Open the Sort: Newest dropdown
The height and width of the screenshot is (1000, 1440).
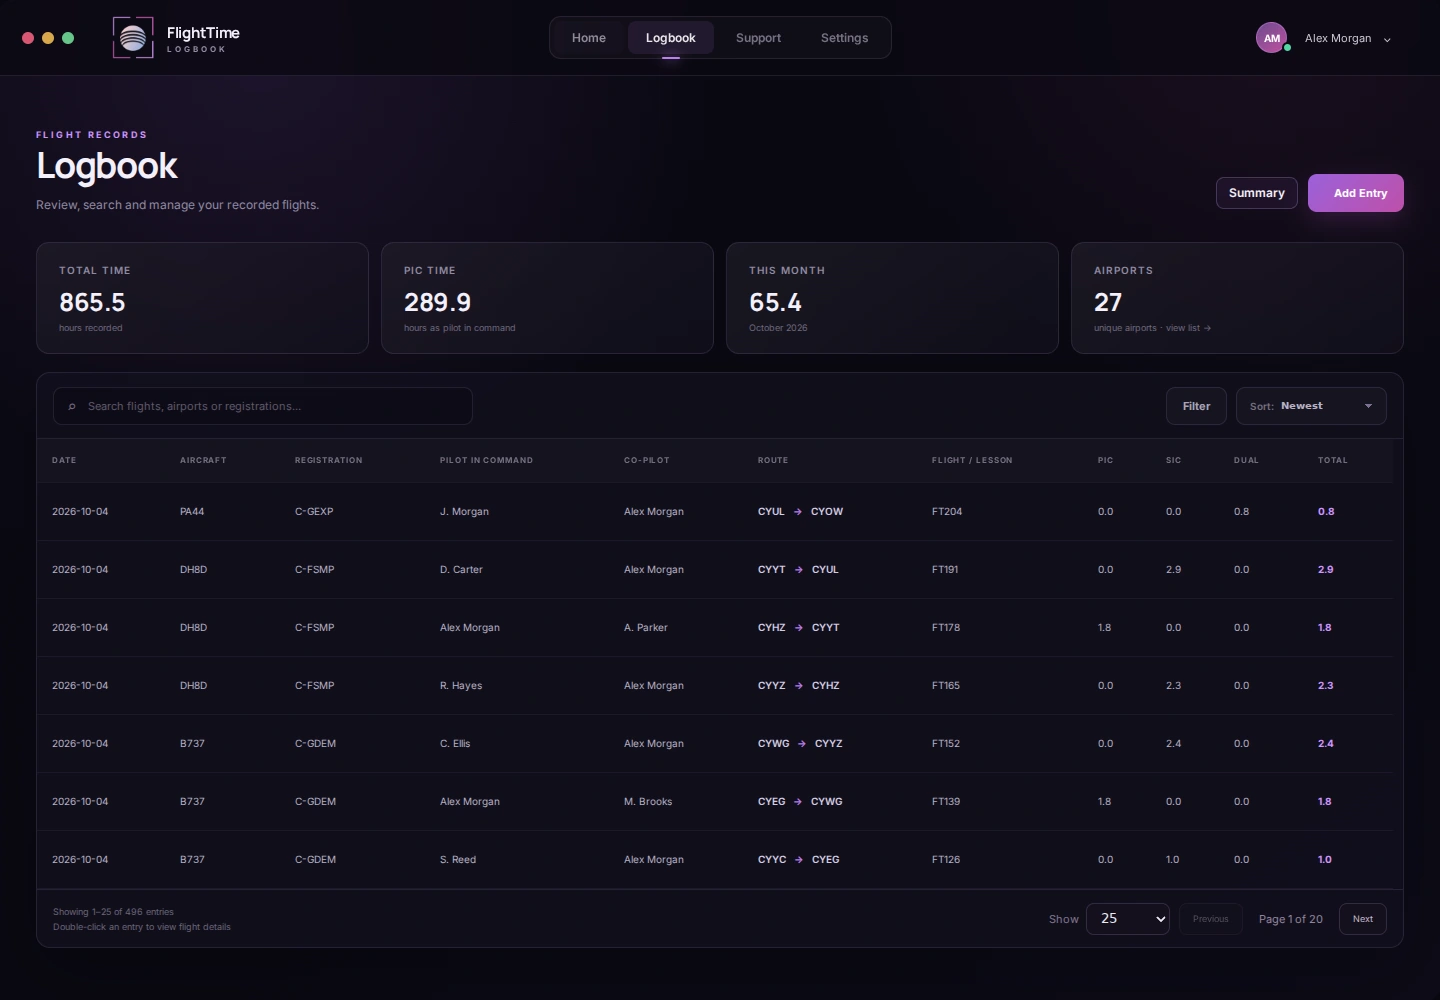coord(1311,406)
